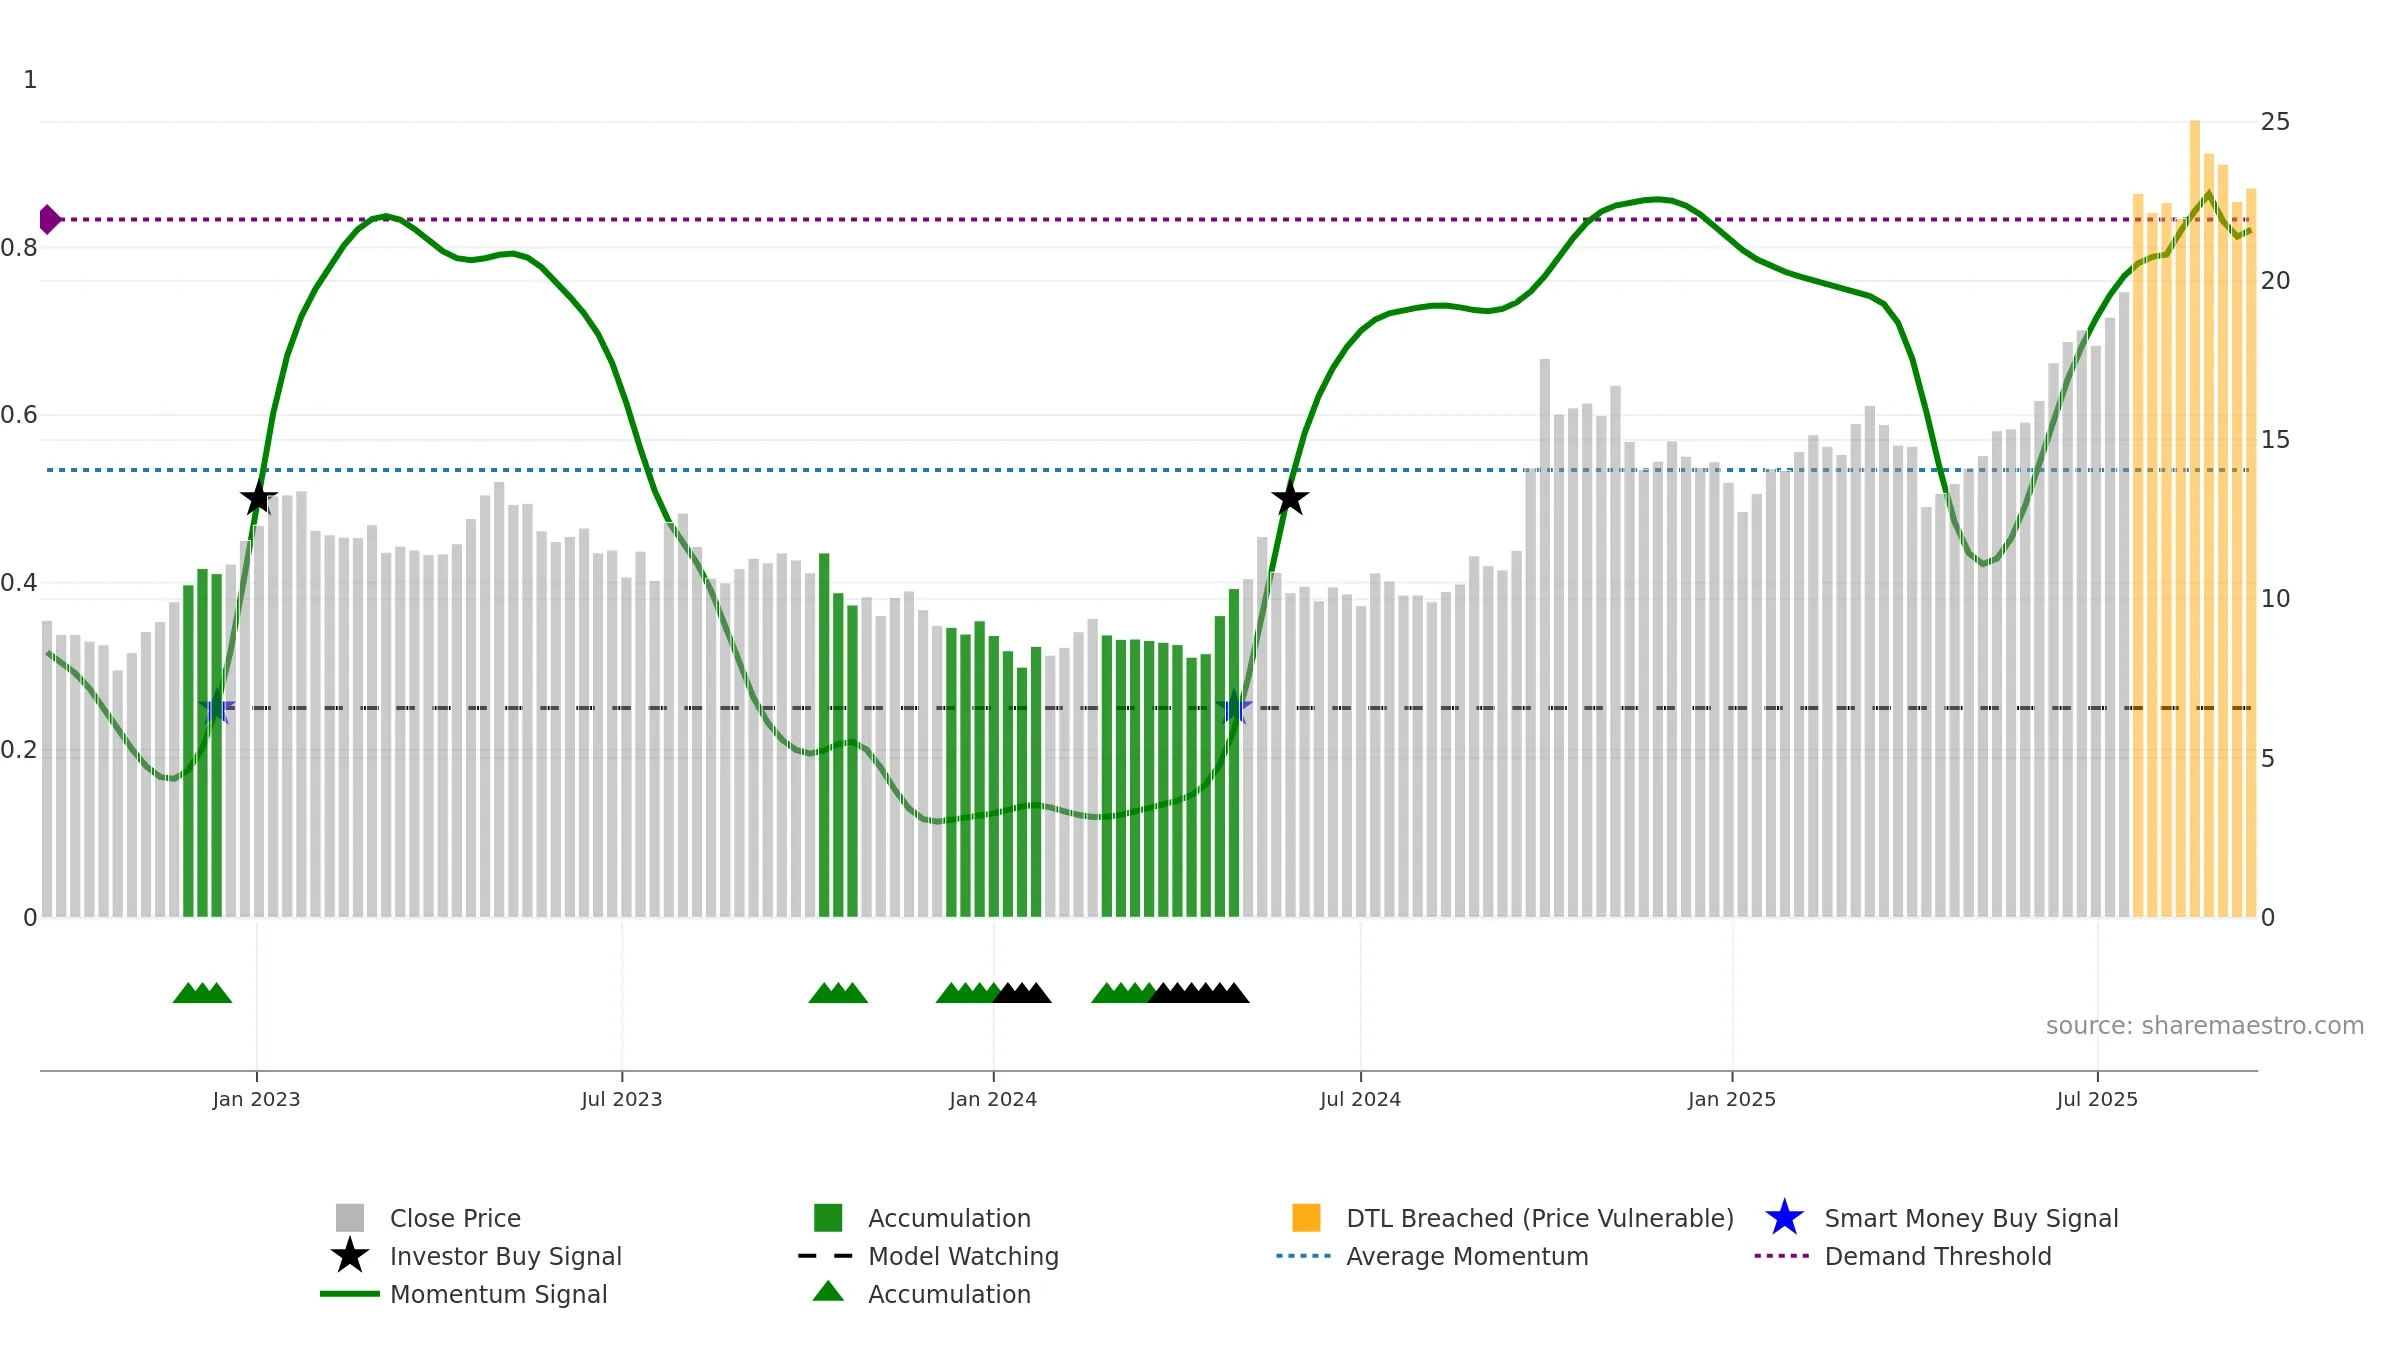Click the black Investor Buy star near Jan 2023
Image resolution: width=2400 pixels, height=1350 pixels.
259,497
